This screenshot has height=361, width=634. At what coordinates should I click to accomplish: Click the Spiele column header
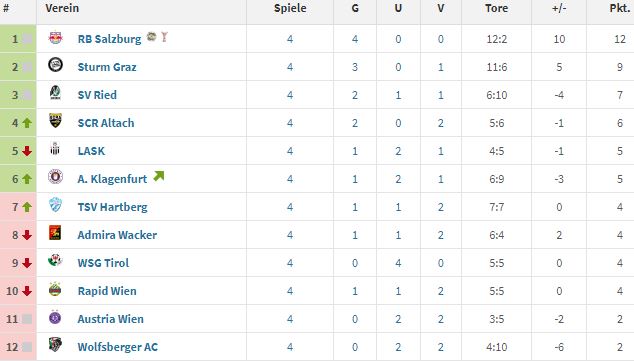coord(290,8)
